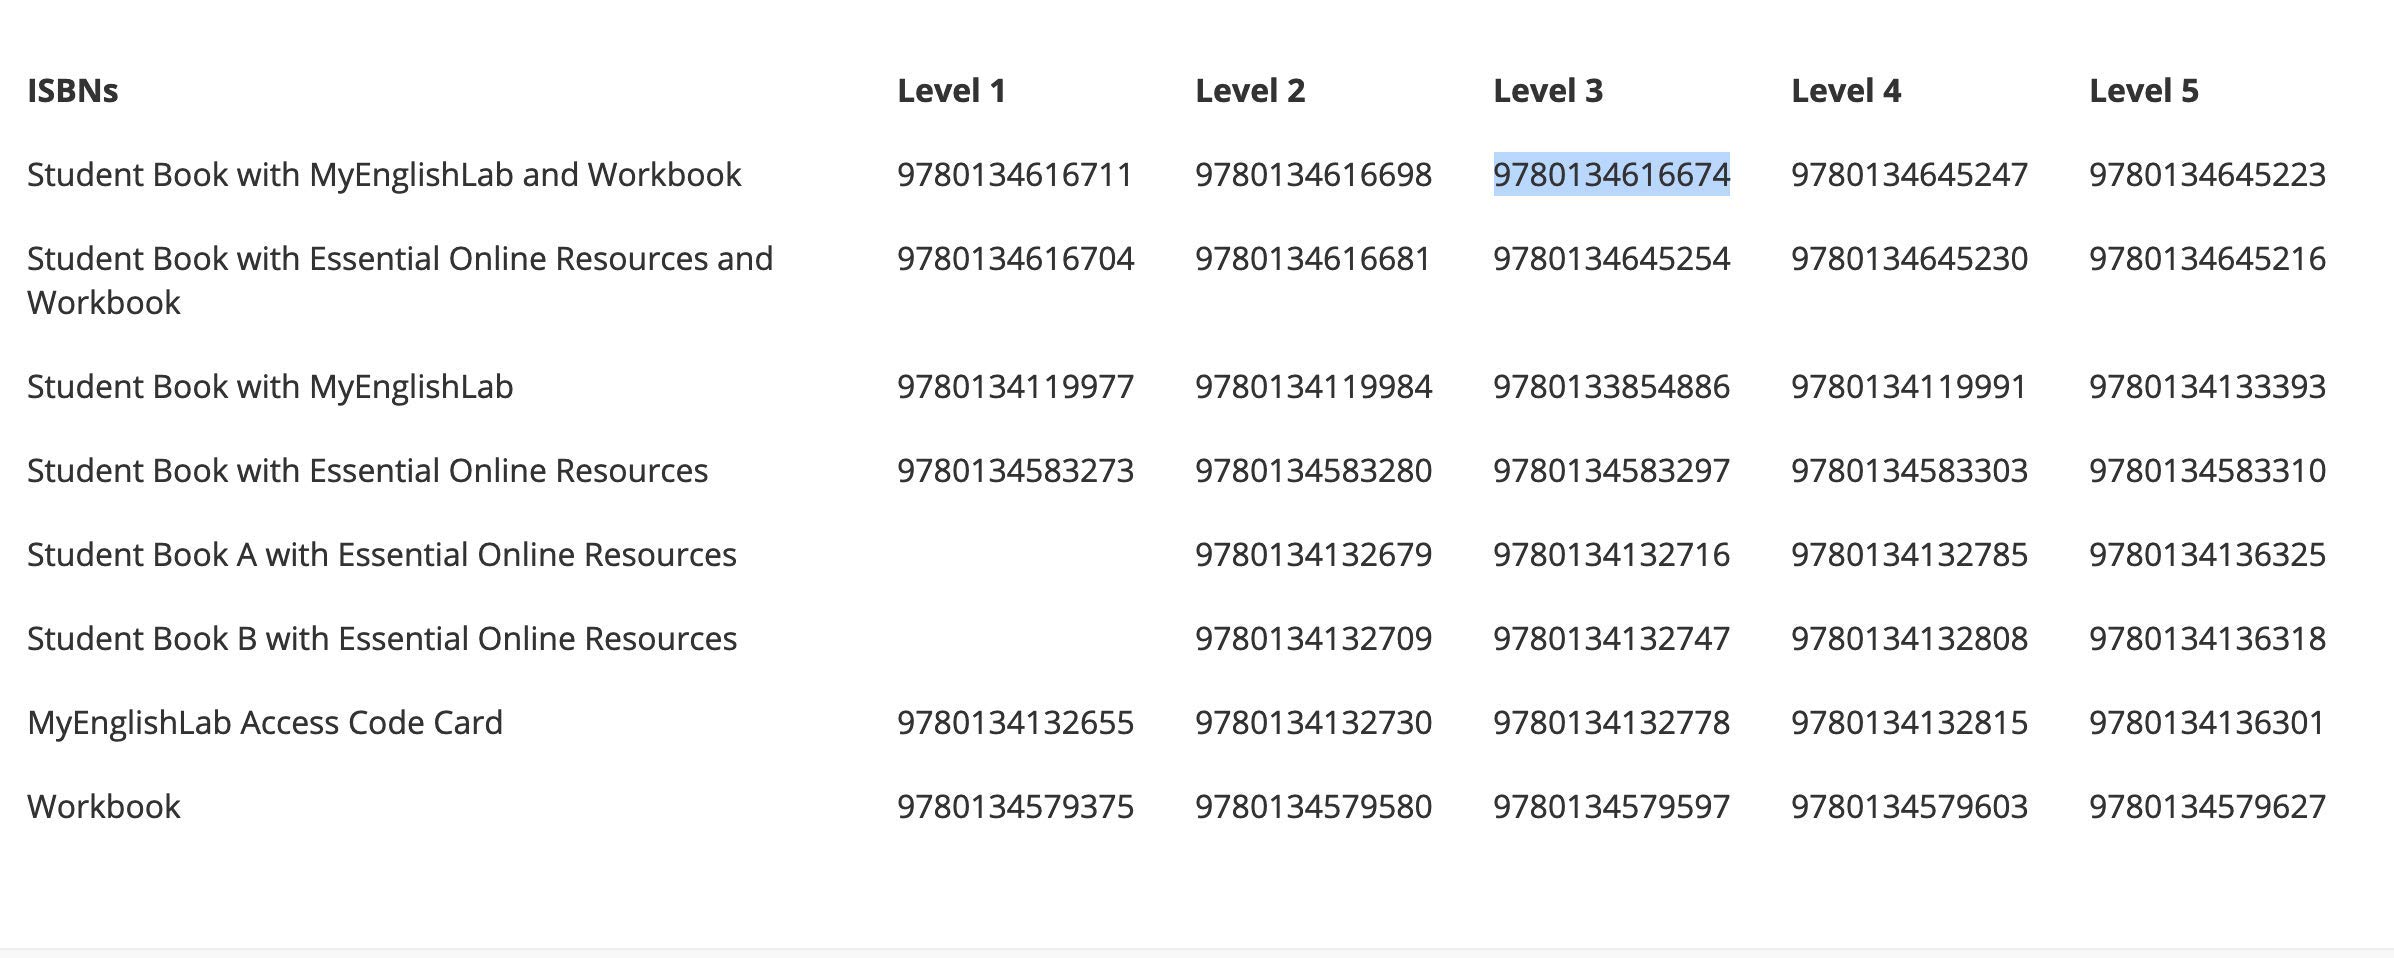This screenshot has height=958, width=2394.
Task: Click the Level 4 column header
Action: (1846, 91)
